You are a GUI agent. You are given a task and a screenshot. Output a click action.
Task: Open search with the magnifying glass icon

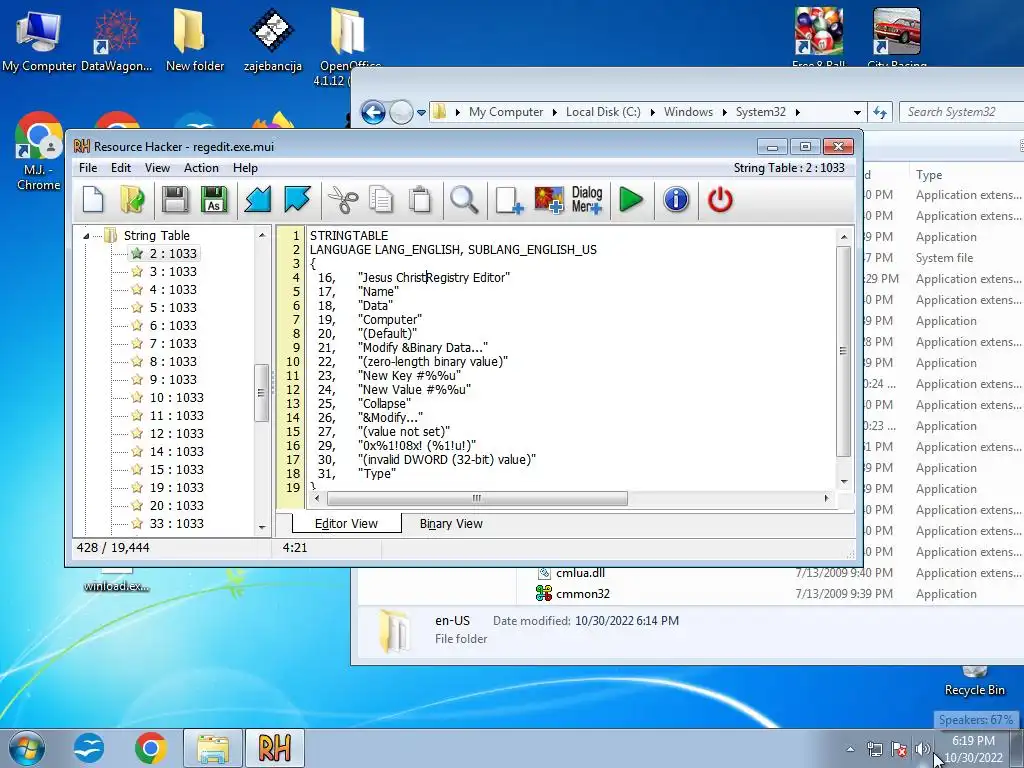point(464,199)
